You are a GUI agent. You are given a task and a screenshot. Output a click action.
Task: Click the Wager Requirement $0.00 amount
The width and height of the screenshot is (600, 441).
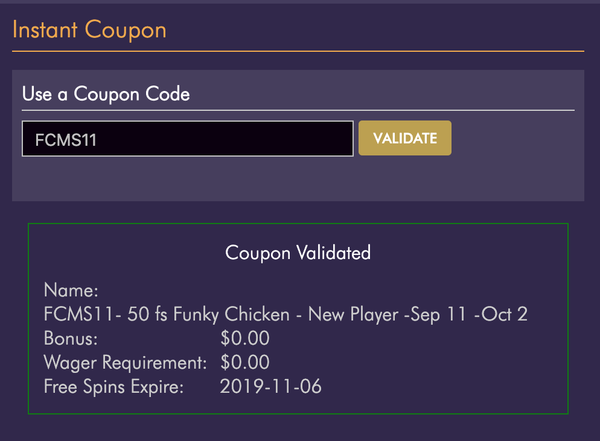coord(244,362)
